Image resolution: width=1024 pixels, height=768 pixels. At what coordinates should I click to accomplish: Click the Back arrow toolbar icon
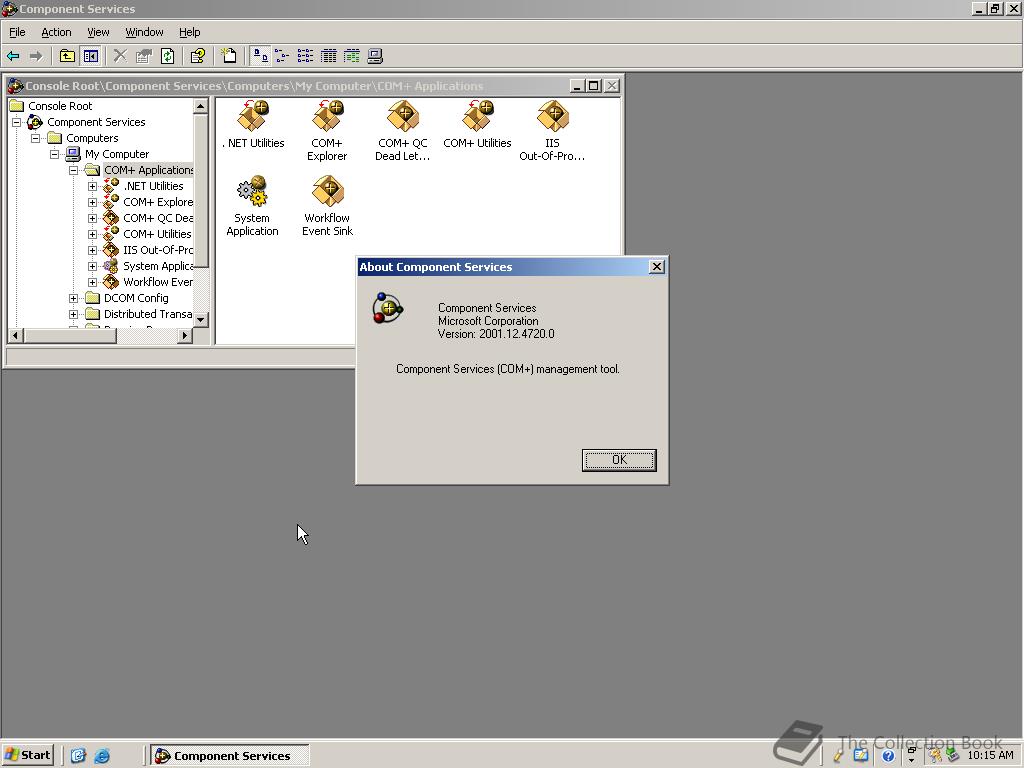click(13, 56)
